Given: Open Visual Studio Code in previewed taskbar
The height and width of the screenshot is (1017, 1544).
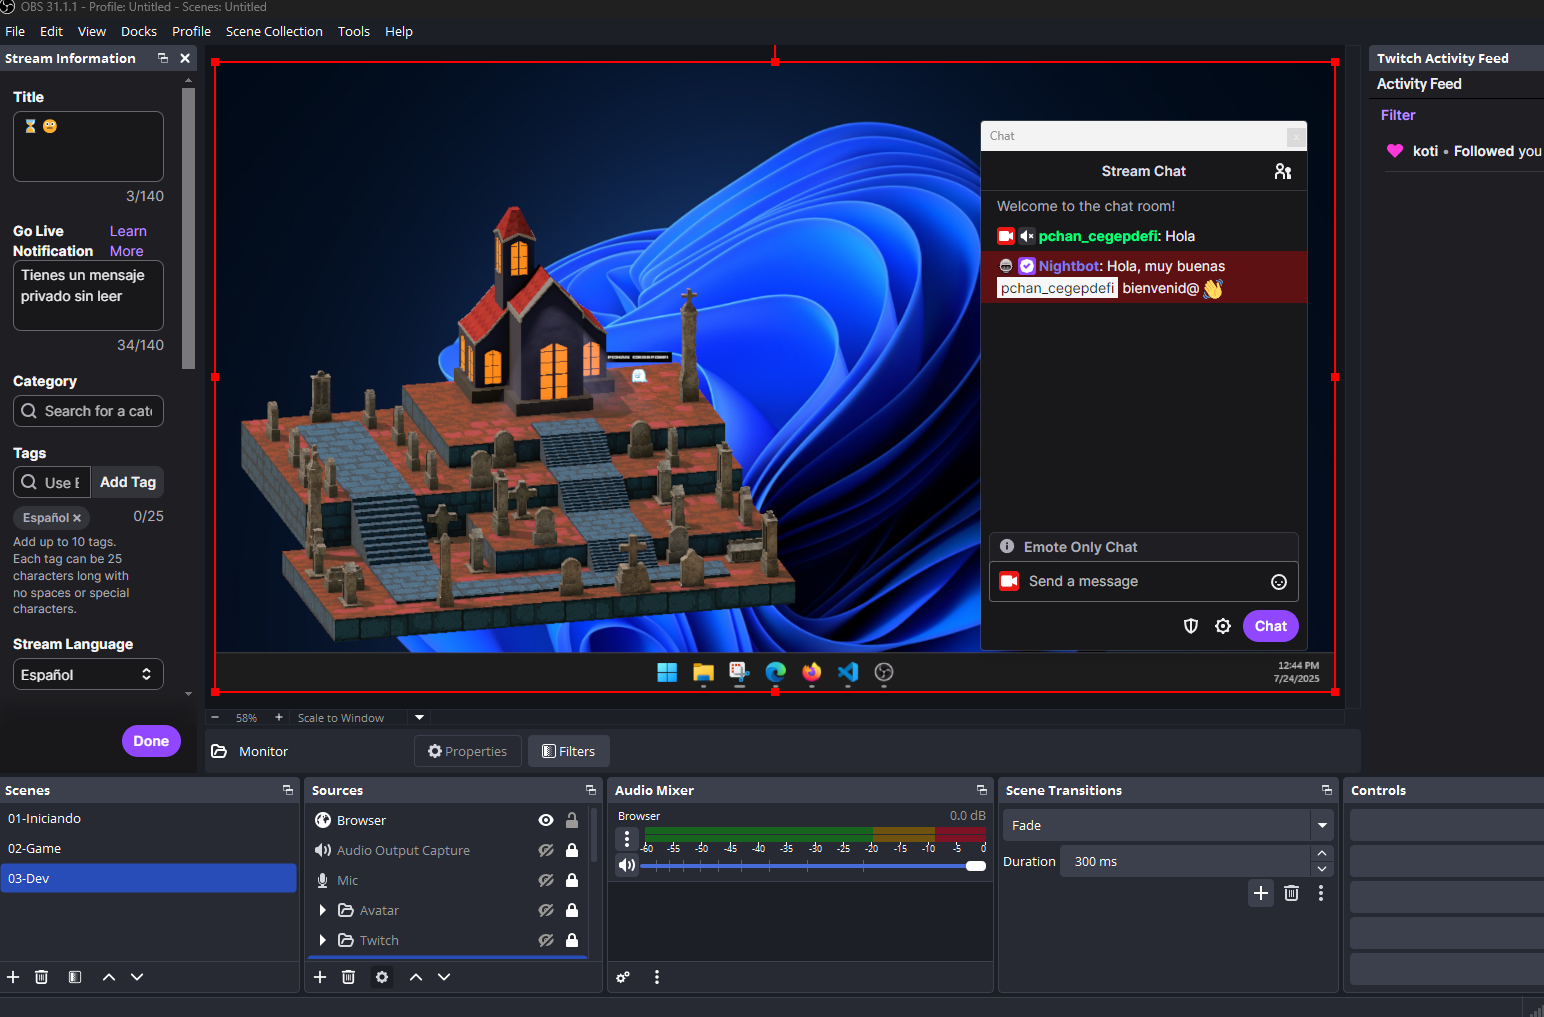Looking at the screenshot, I should tap(848, 672).
